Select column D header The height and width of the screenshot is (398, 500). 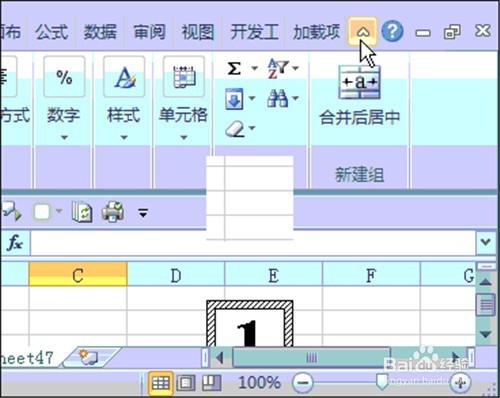pos(176,275)
